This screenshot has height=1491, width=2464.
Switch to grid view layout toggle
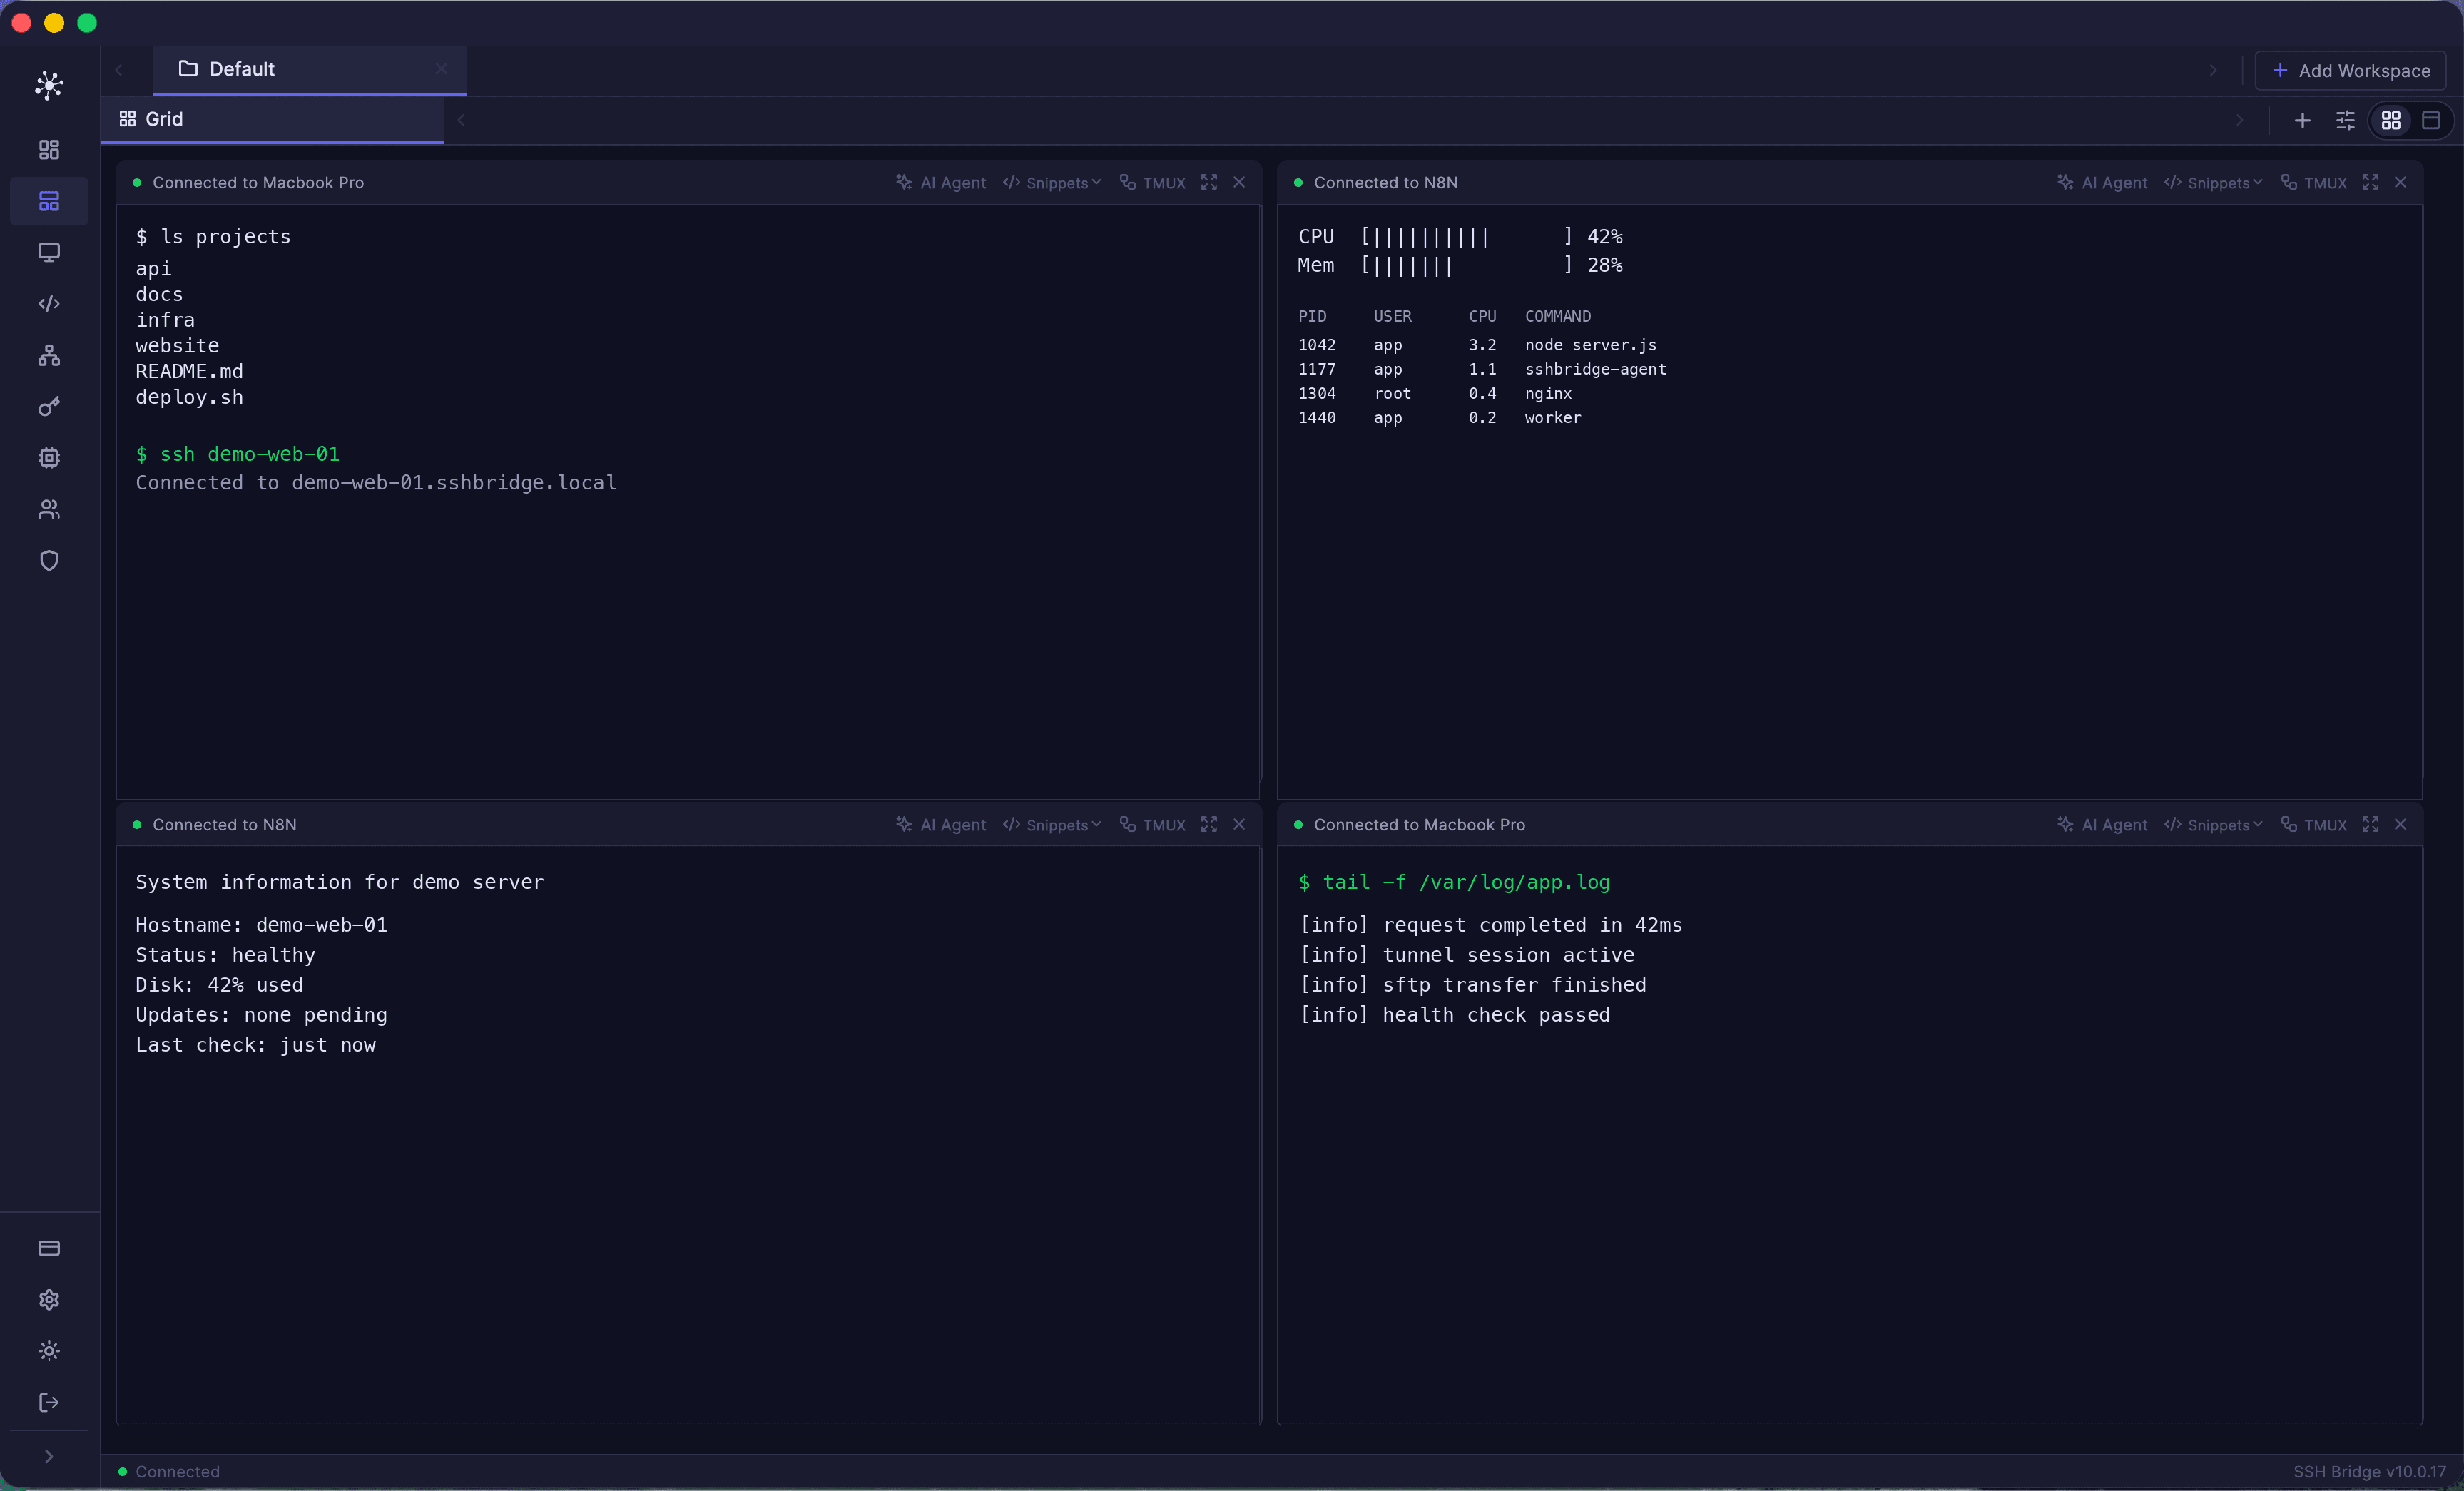(x=2391, y=120)
